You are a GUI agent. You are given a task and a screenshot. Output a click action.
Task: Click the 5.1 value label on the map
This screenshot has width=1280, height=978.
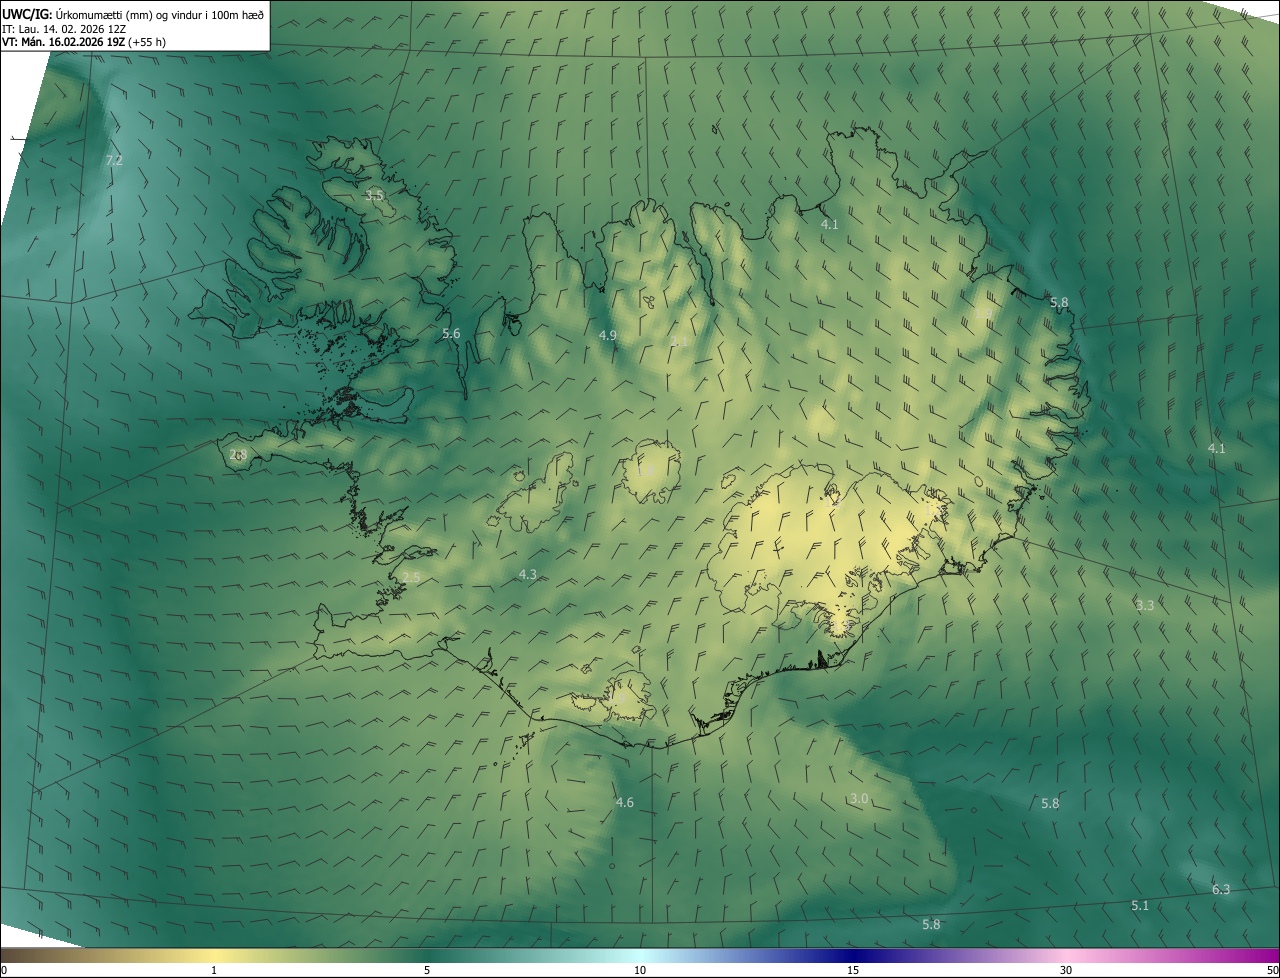pos(1140,905)
